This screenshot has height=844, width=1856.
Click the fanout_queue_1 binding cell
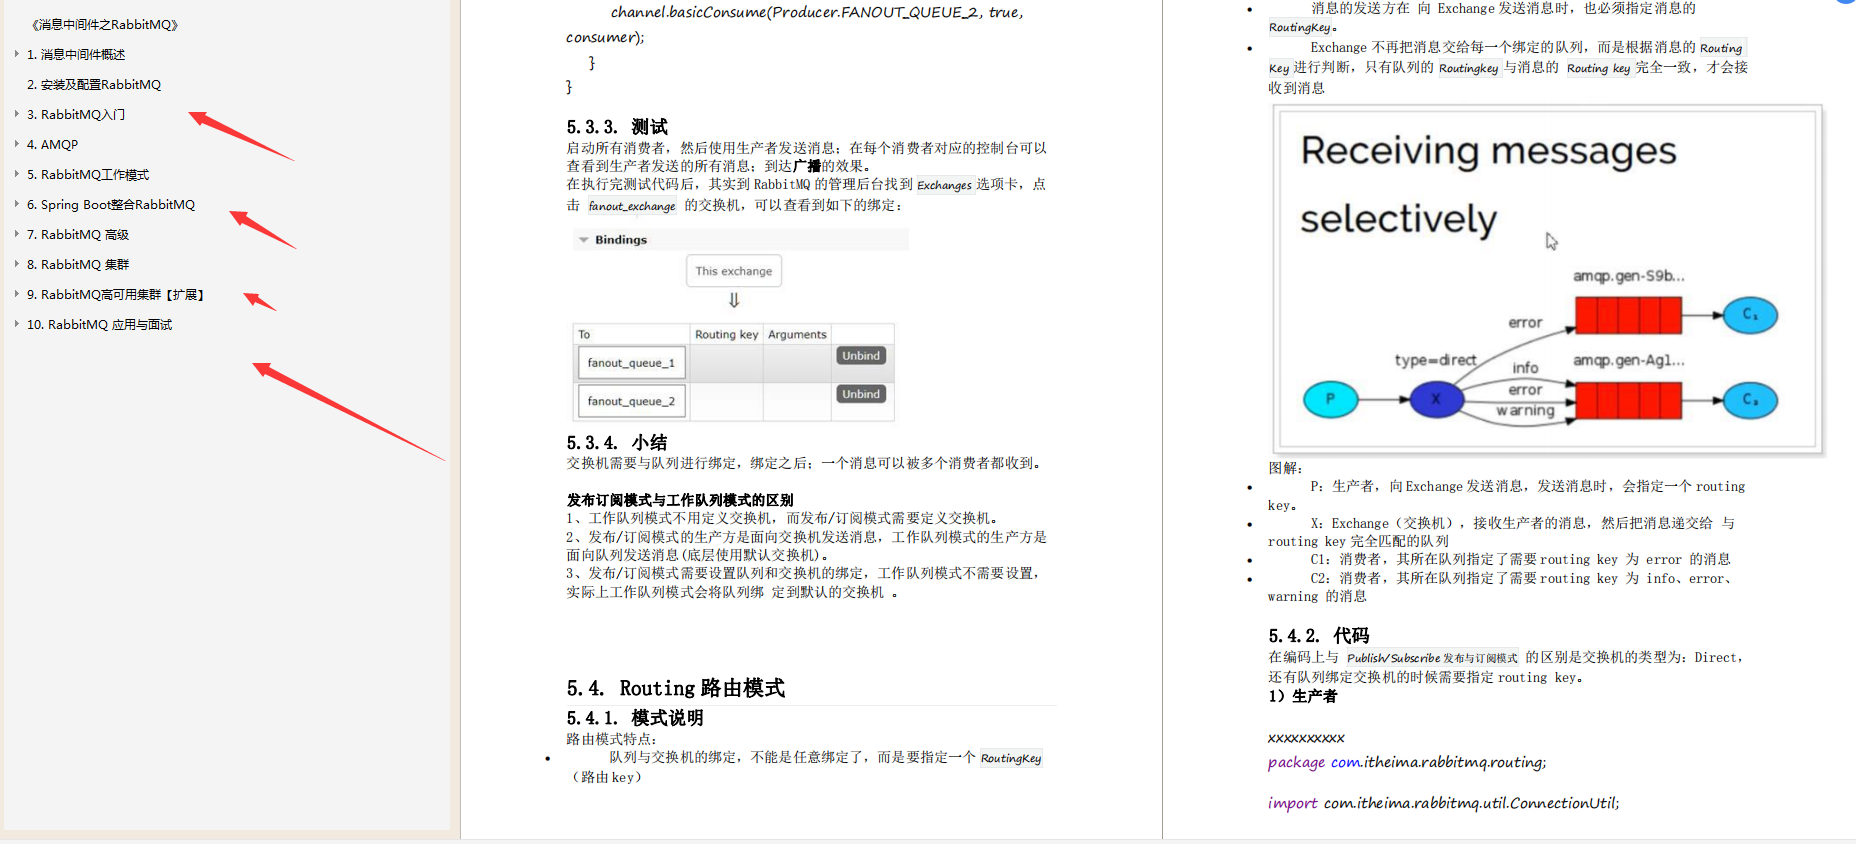[x=631, y=363]
